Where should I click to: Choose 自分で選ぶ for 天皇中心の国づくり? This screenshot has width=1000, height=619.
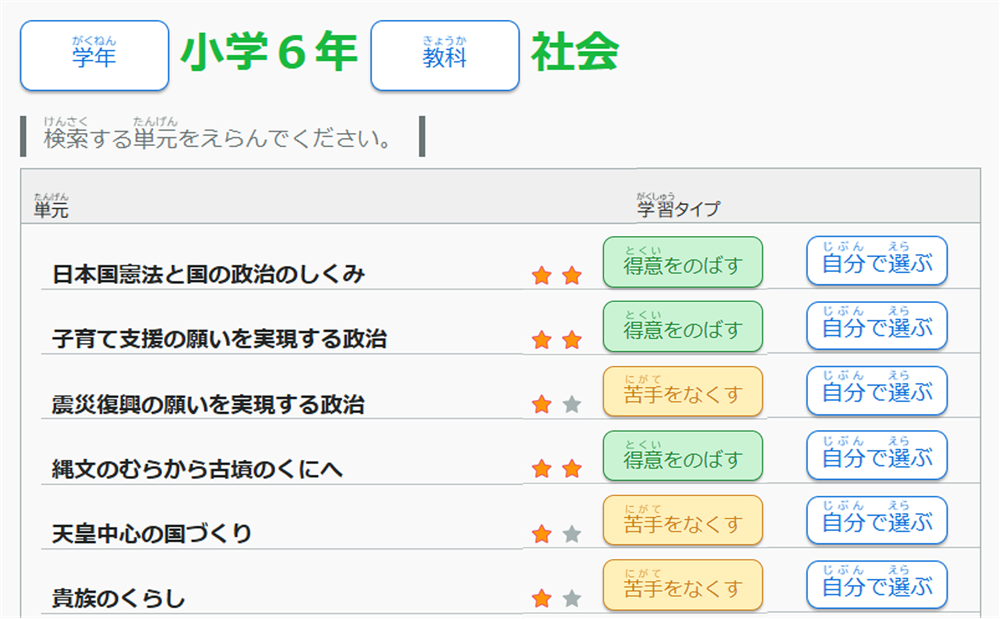tap(877, 521)
